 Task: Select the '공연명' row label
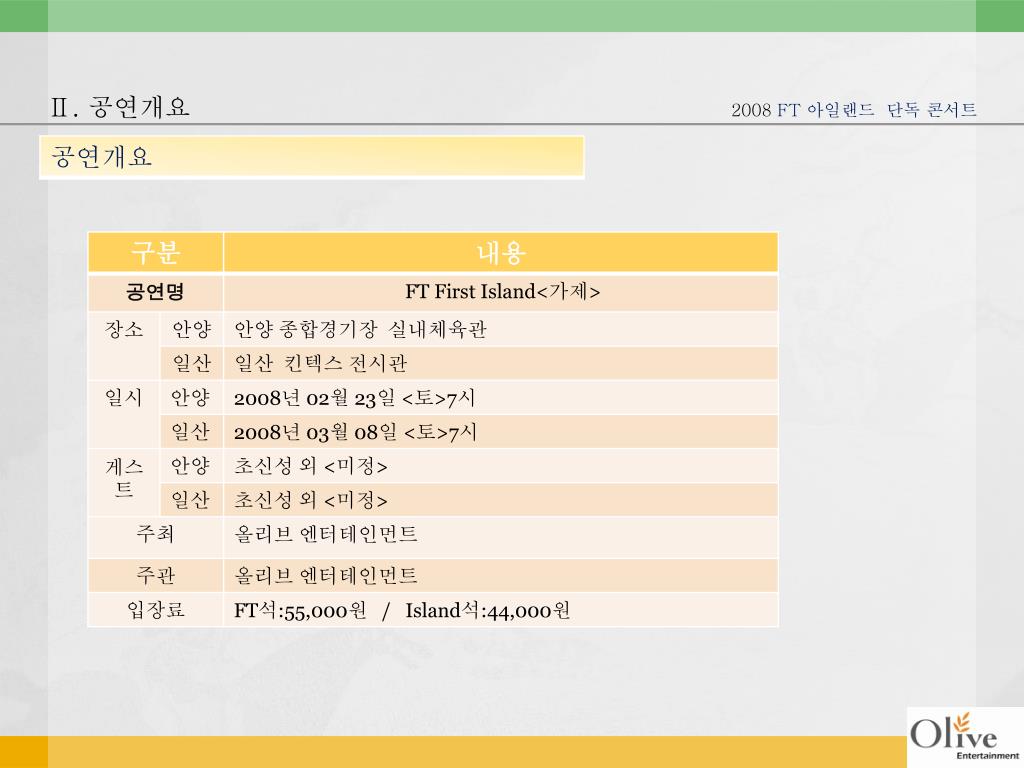[x=155, y=292]
